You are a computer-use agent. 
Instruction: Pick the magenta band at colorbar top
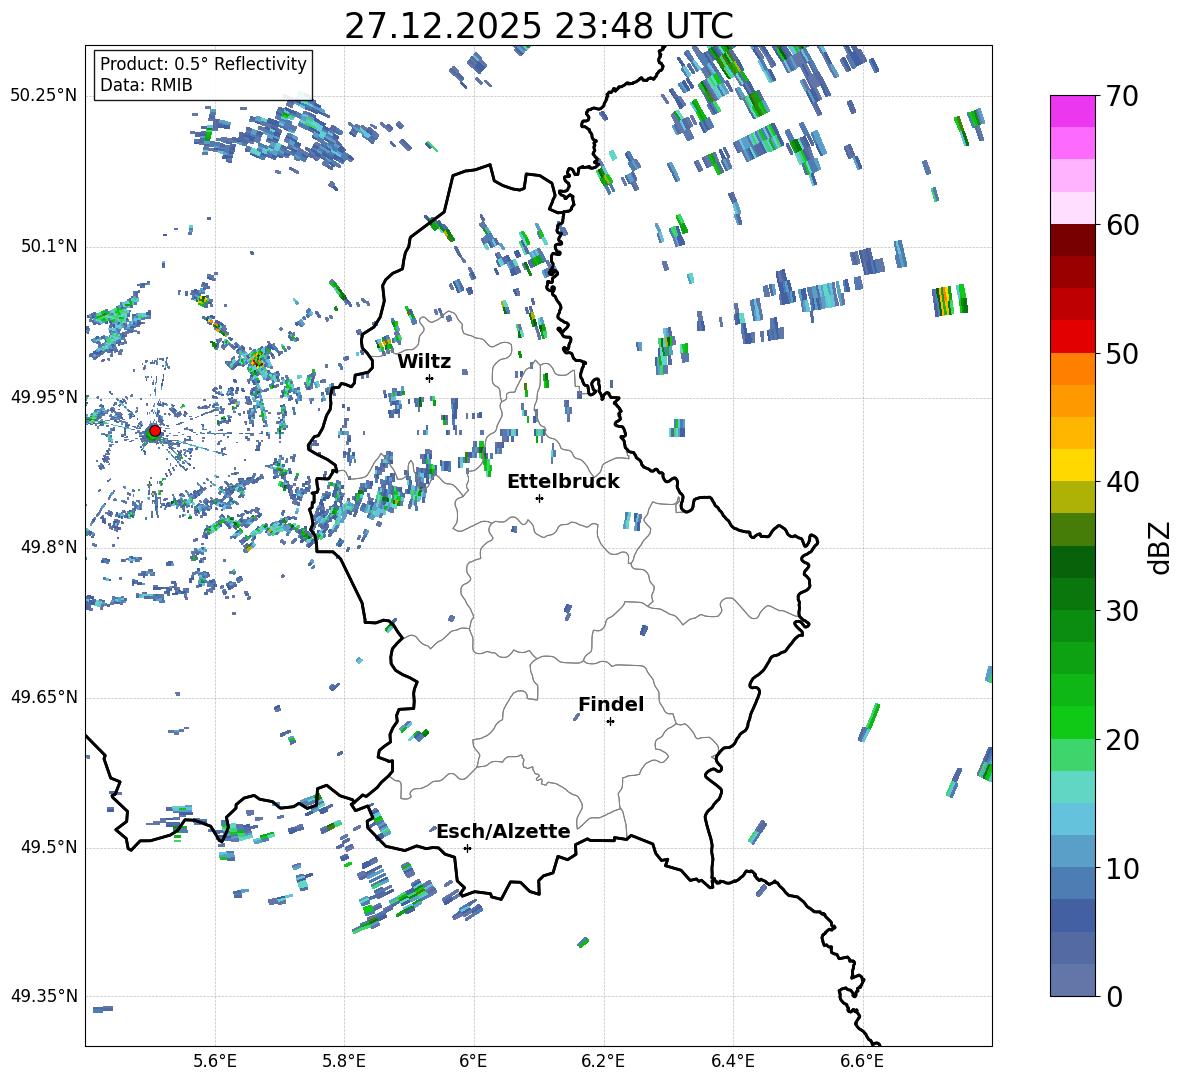[1073, 111]
